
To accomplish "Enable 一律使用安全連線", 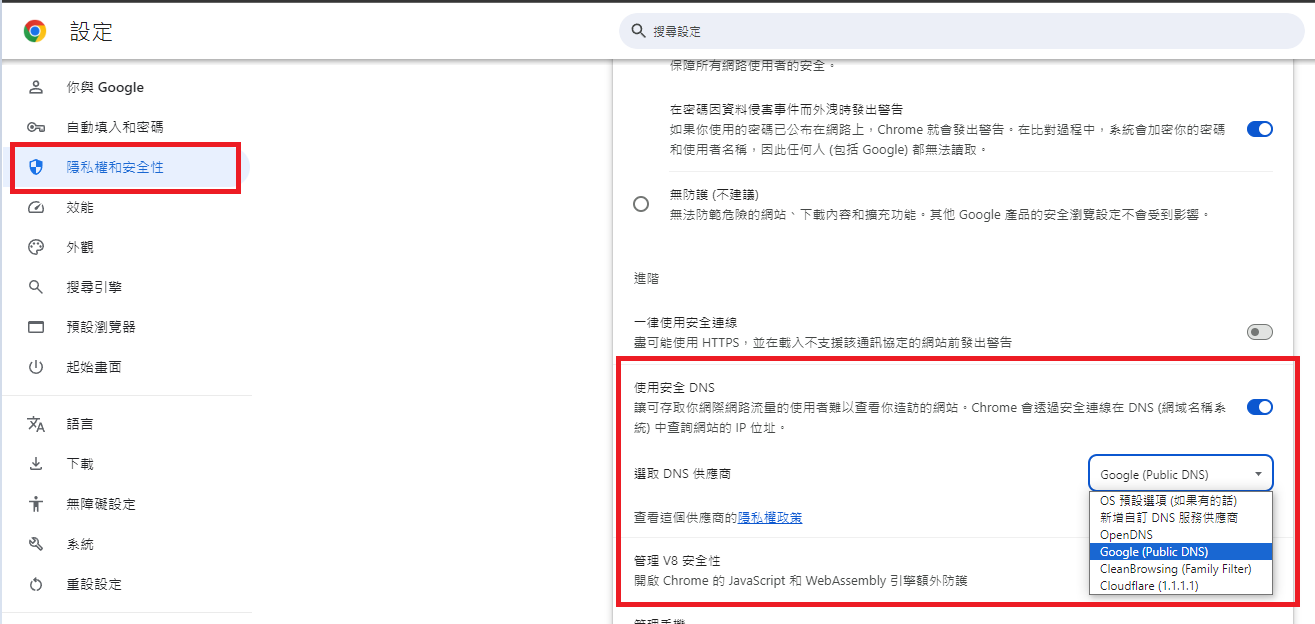I will pos(1259,331).
